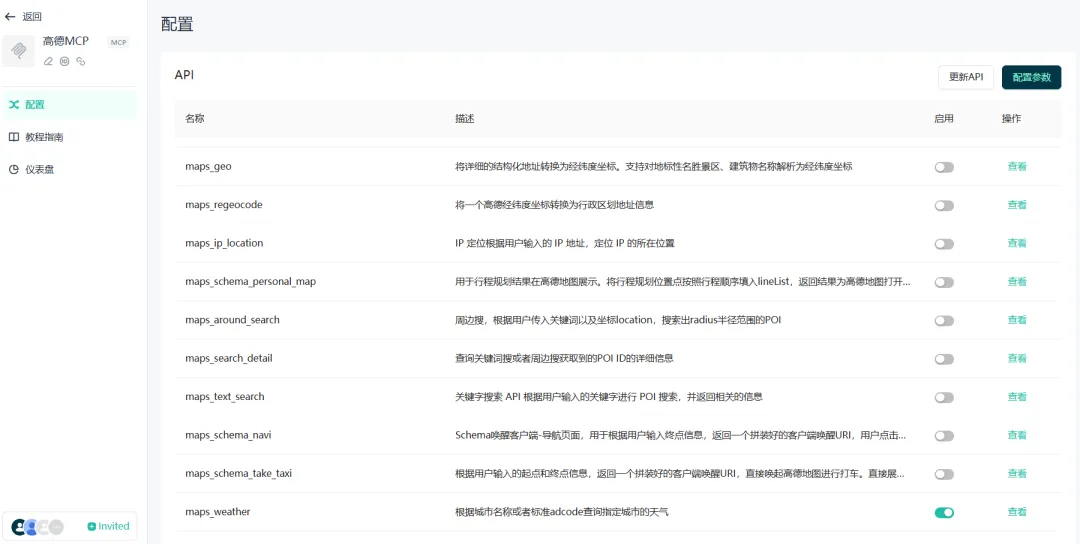Click the MCP tag badge
Screen dimensions: 1080x544
click(x=119, y=43)
